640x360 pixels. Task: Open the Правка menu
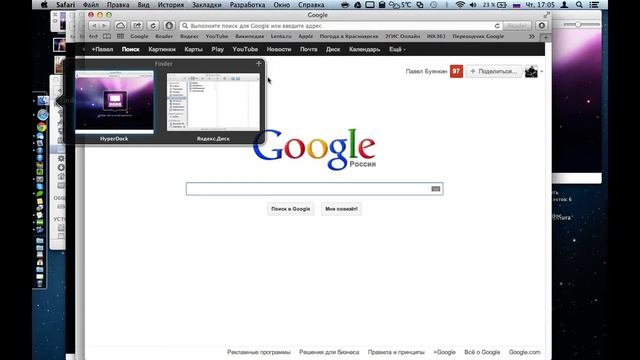tap(118, 5)
